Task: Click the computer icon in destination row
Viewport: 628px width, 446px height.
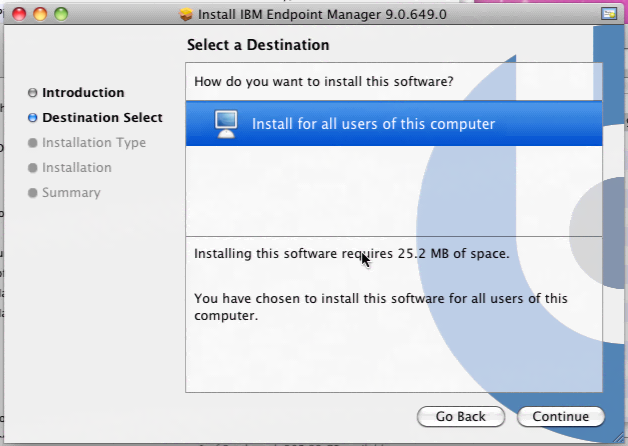Action: tap(226, 124)
